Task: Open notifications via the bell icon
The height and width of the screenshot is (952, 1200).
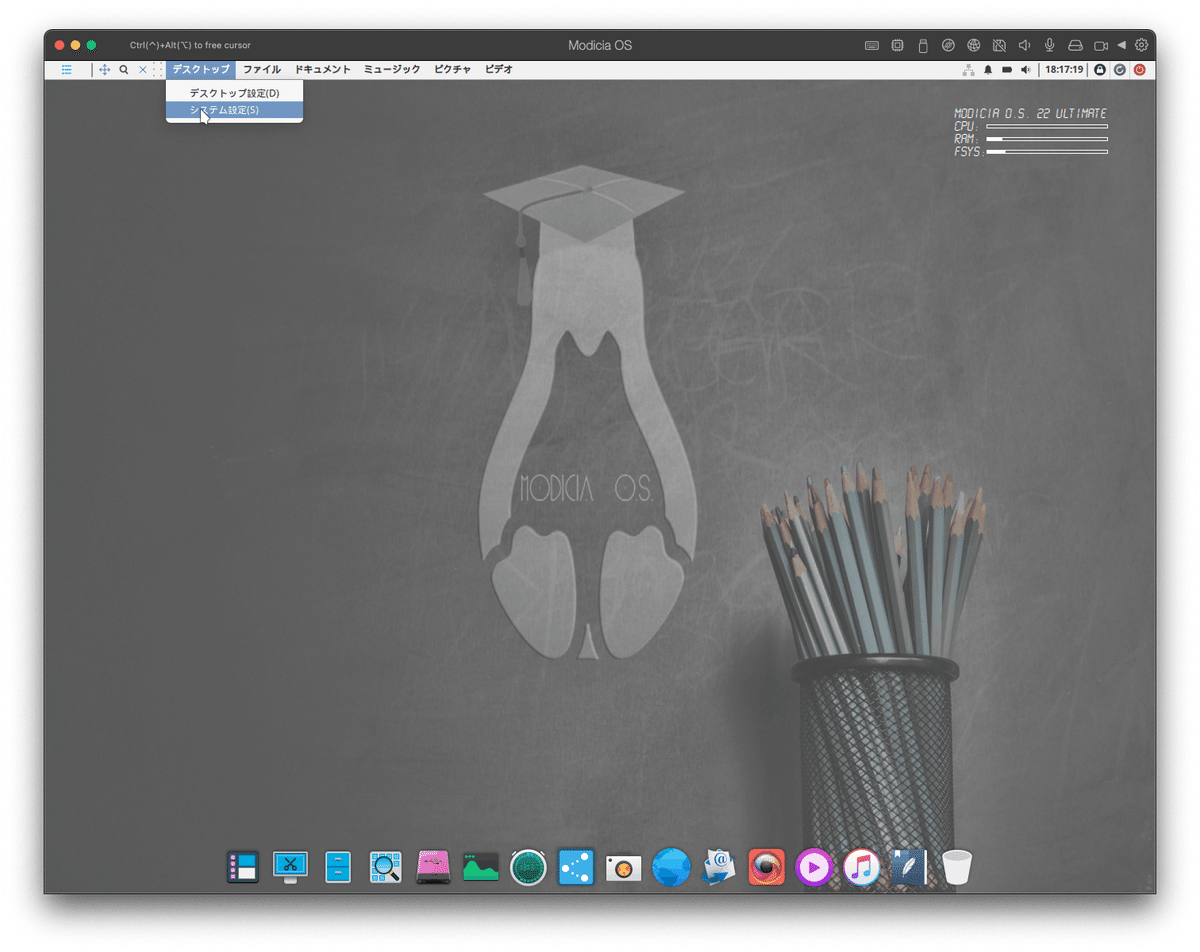Action: click(988, 69)
